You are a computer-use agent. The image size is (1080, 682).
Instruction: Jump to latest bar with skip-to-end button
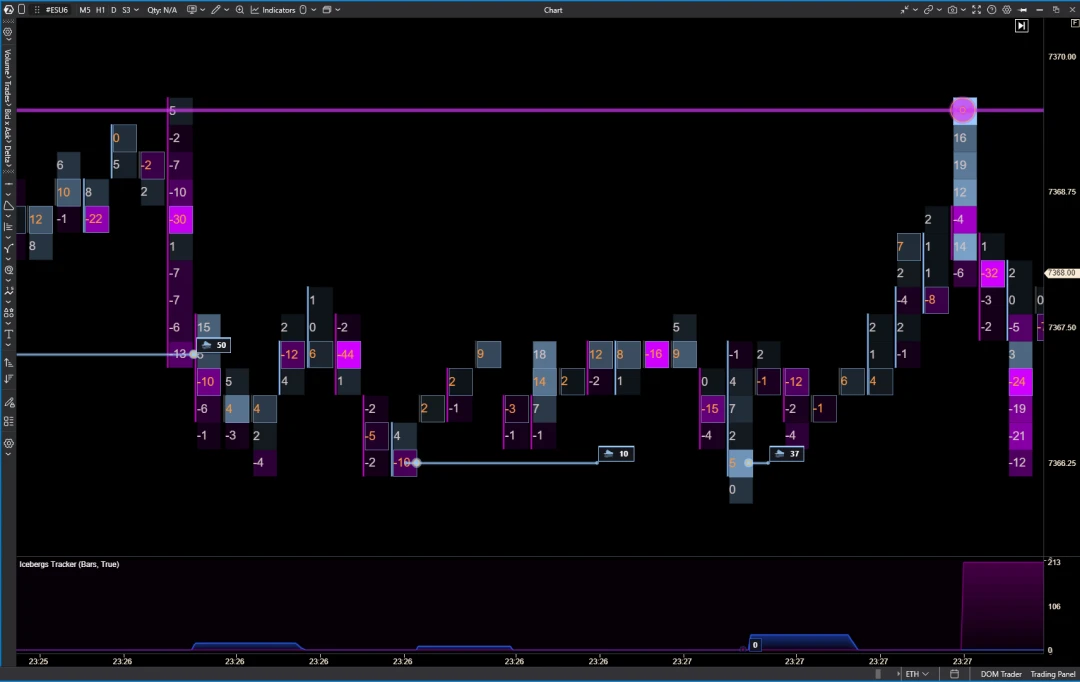(x=1021, y=25)
